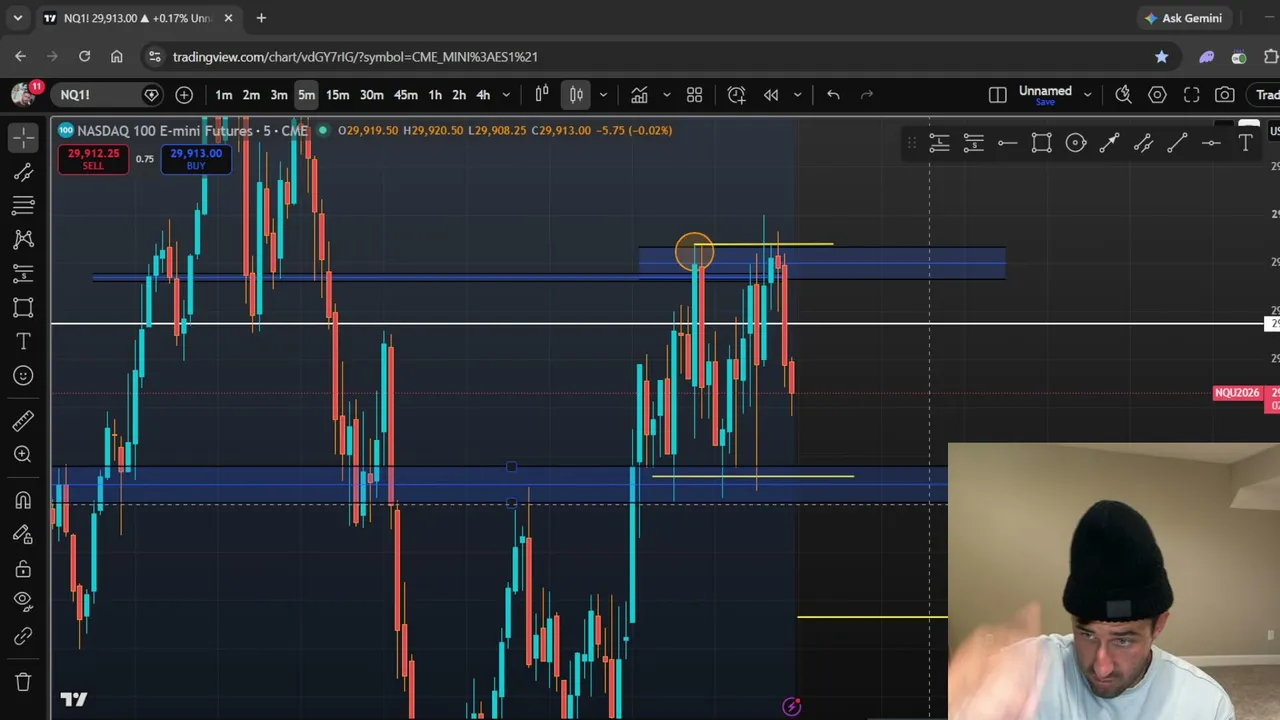The image size is (1280, 720).
Task: Click the blue BUY price button
Action: click(196, 159)
